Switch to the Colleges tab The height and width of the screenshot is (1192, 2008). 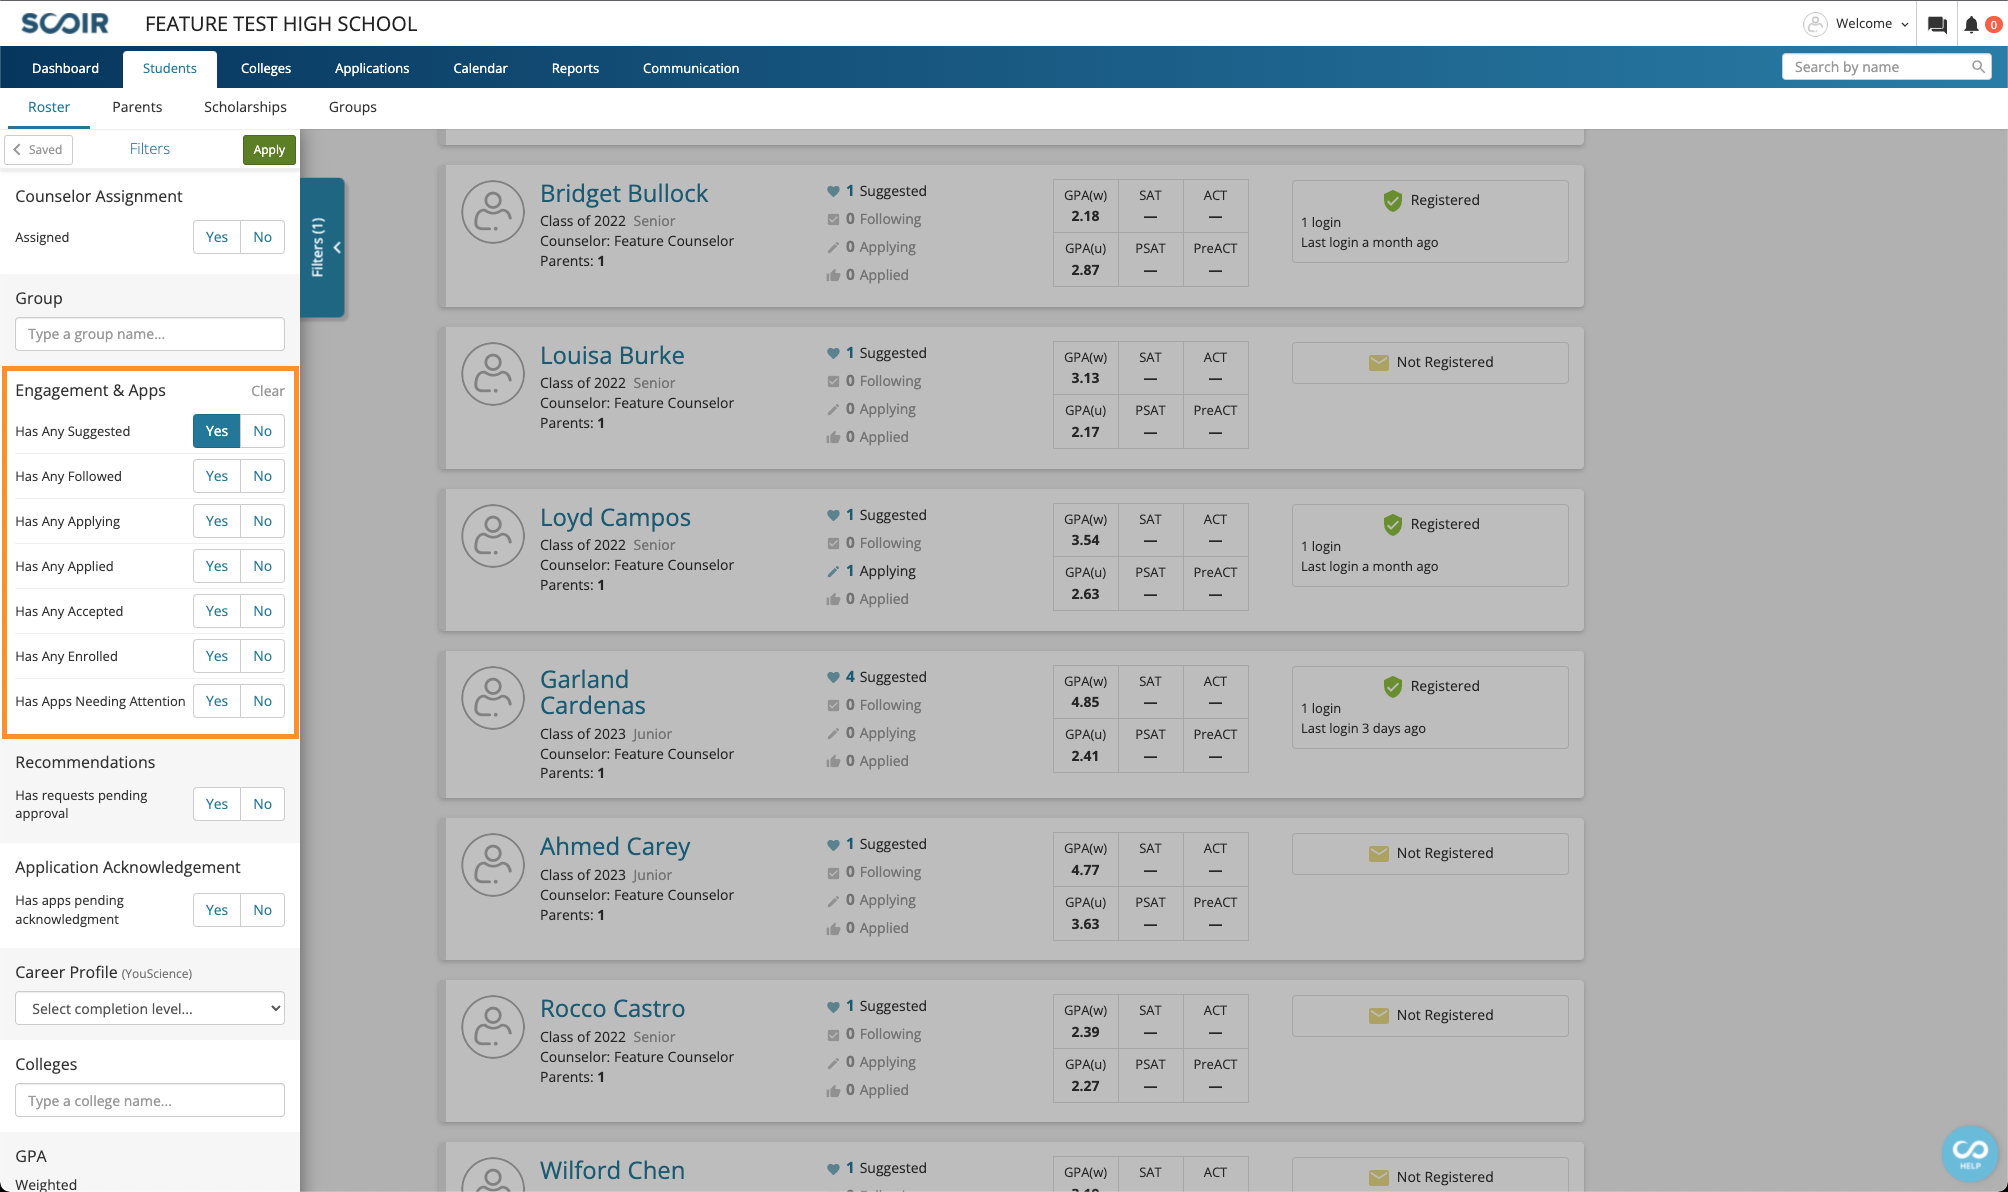(x=266, y=68)
